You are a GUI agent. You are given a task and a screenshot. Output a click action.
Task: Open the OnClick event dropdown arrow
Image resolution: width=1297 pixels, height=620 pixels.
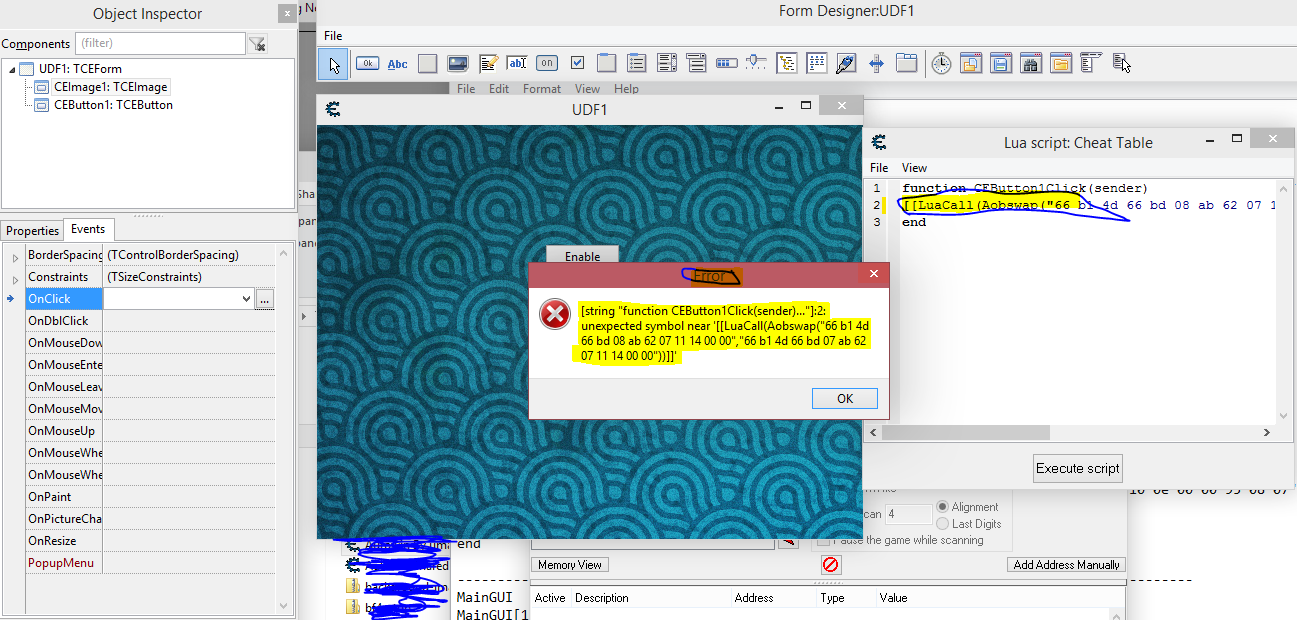click(246, 299)
